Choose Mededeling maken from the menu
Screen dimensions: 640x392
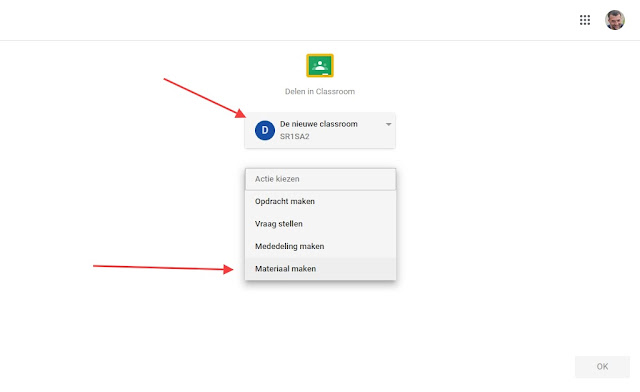(x=320, y=246)
